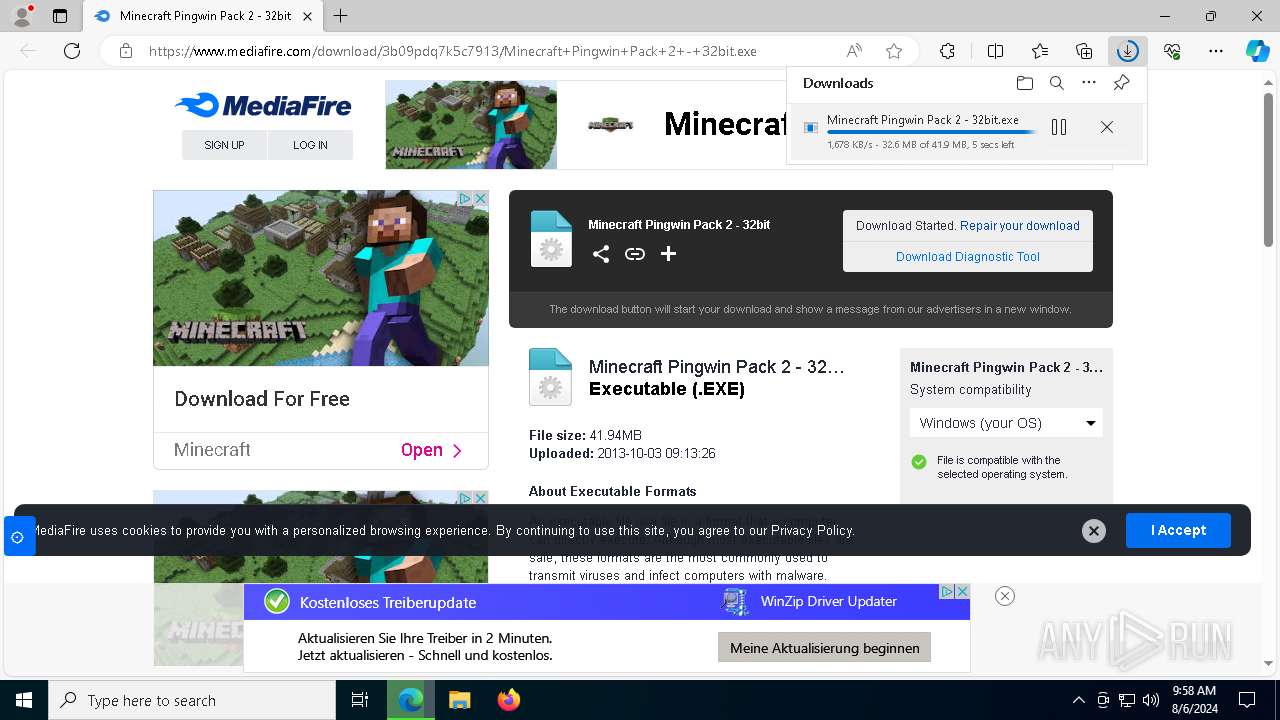Add this page to favorites
Viewport: 1280px width, 720px height.
[x=894, y=51]
